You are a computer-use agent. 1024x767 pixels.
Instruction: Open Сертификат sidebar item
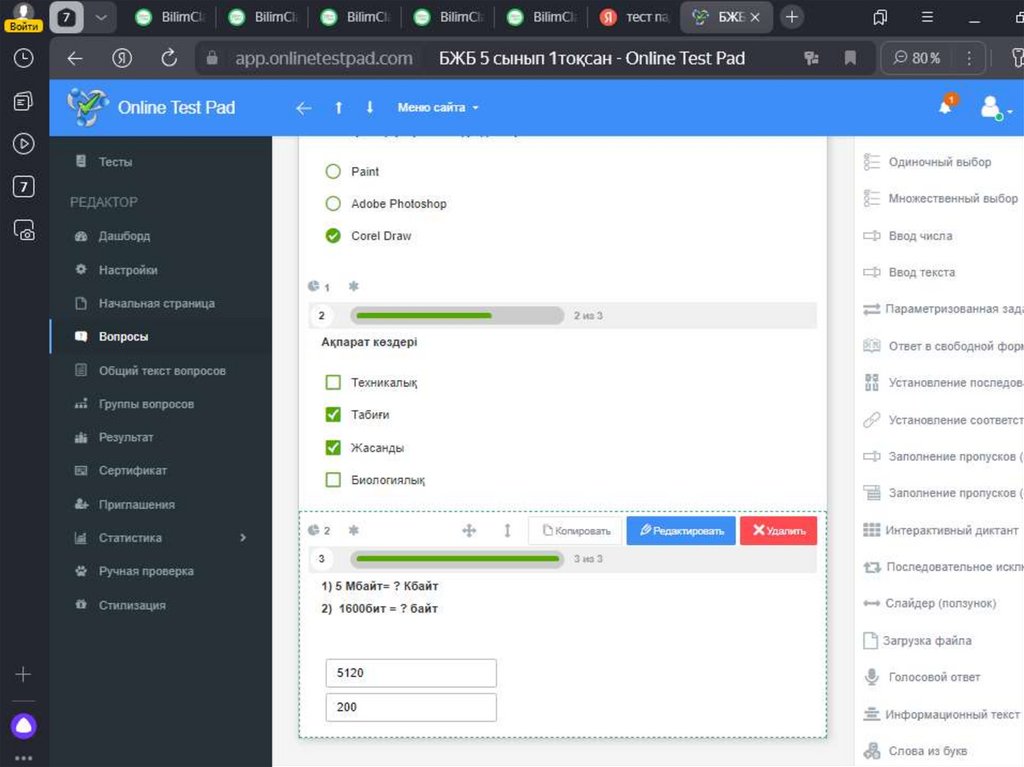pyautogui.click(x=133, y=470)
